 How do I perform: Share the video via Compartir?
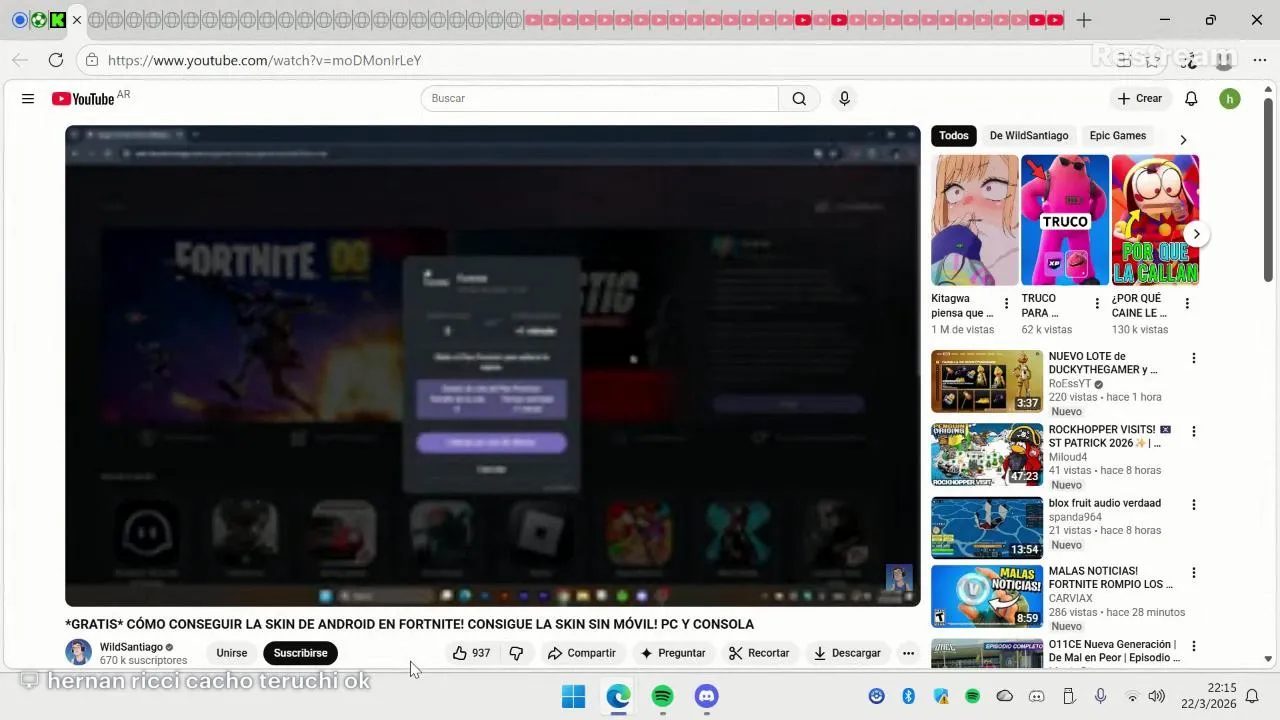click(581, 653)
